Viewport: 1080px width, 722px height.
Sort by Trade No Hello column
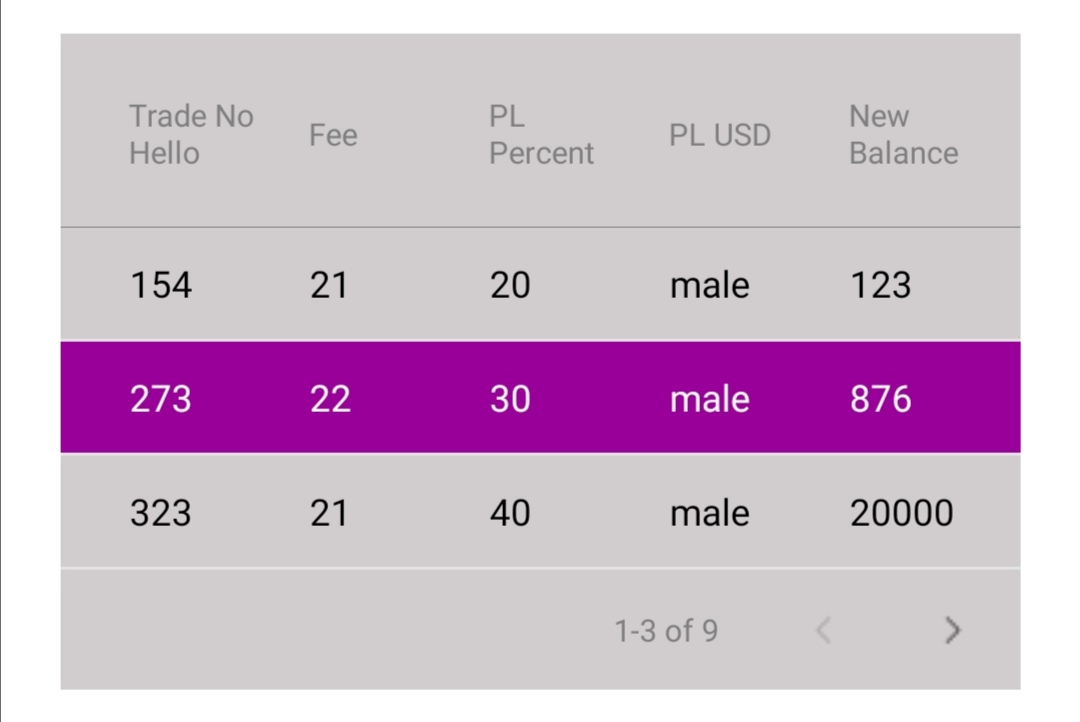tap(191, 135)
